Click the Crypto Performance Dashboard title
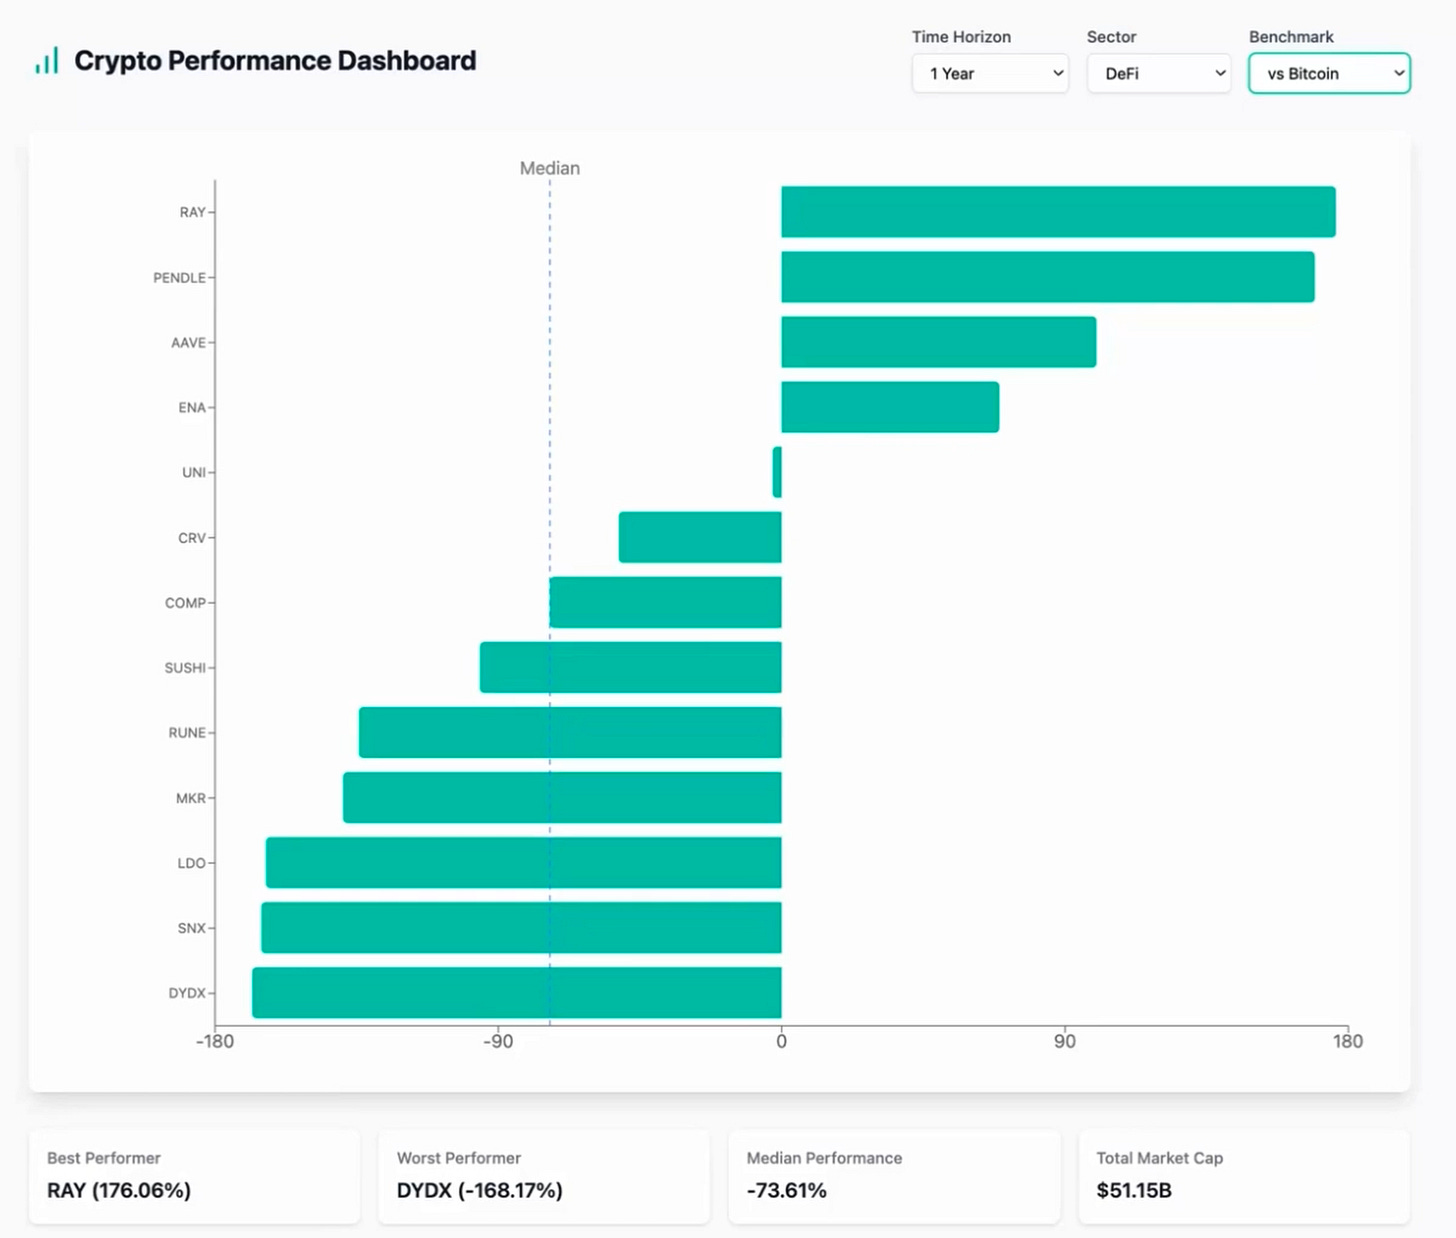This screenshot has width=1456, height=1238. [x=275, y=60]
